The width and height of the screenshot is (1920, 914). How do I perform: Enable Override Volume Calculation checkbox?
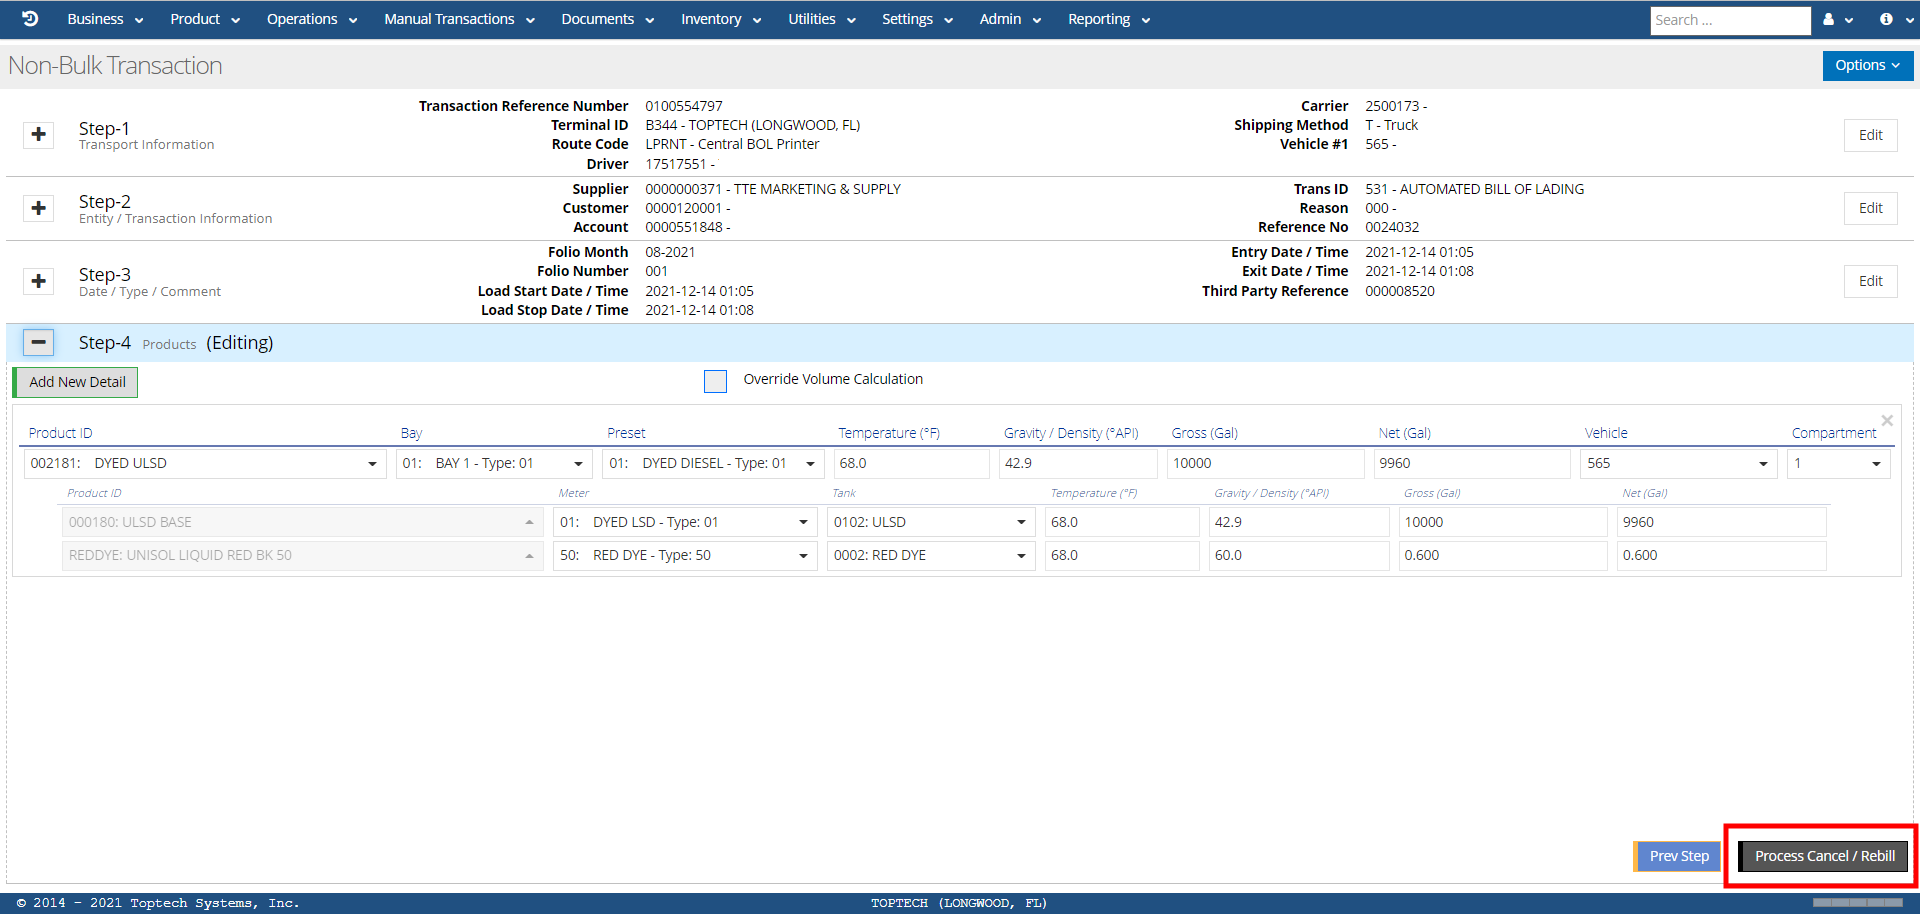click(715, 381)
